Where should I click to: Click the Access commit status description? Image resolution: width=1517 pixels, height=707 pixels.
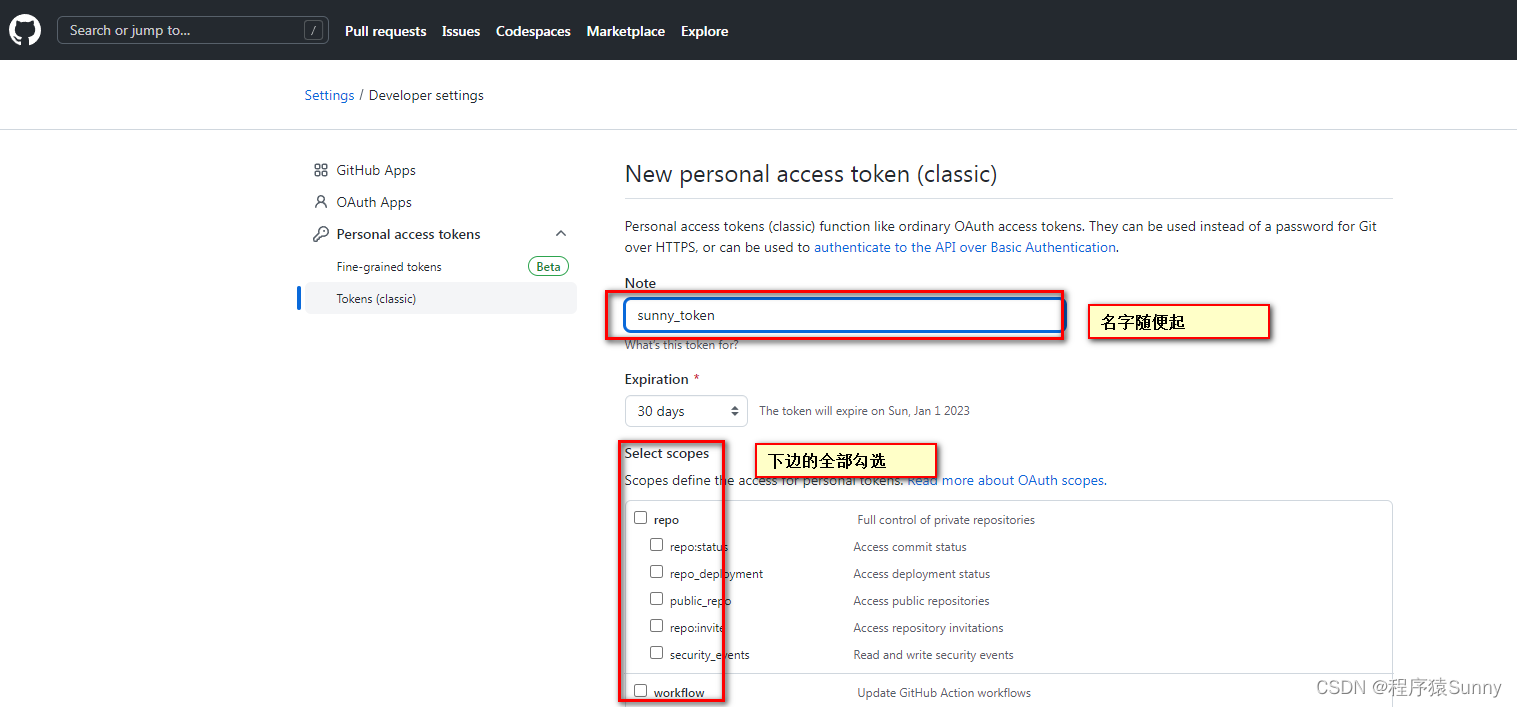pyautogui.click(x=910, y=547)
